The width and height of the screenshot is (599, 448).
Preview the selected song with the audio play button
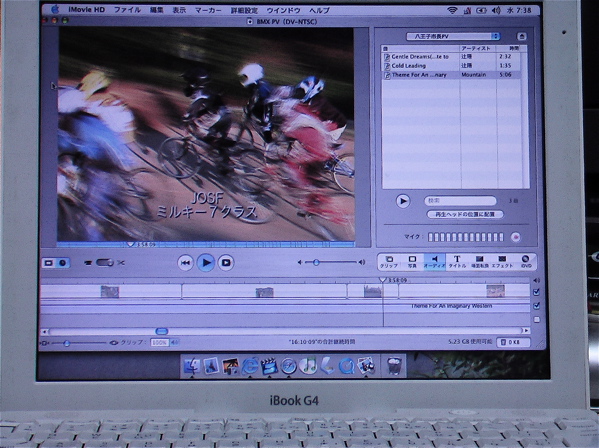pos(403,201)
